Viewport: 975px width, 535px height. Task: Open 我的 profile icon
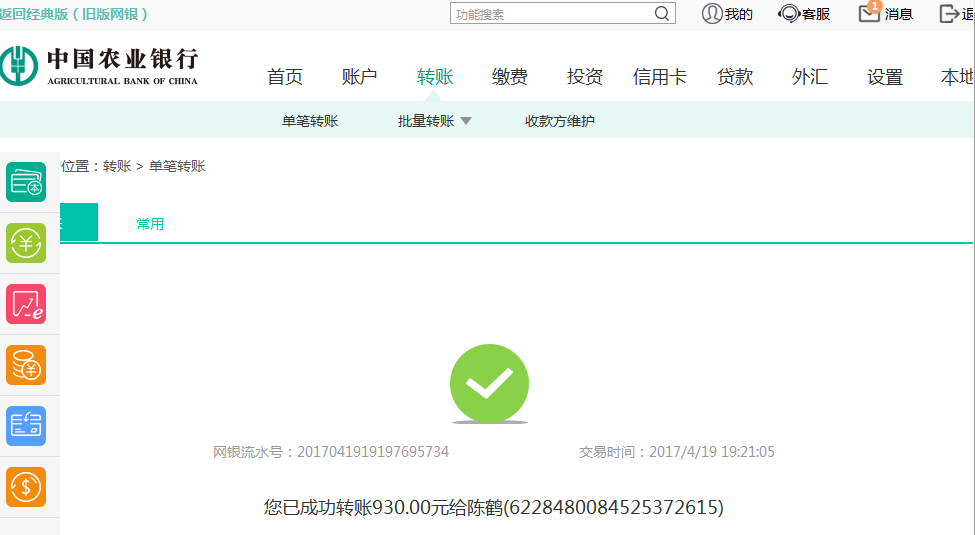712,14
